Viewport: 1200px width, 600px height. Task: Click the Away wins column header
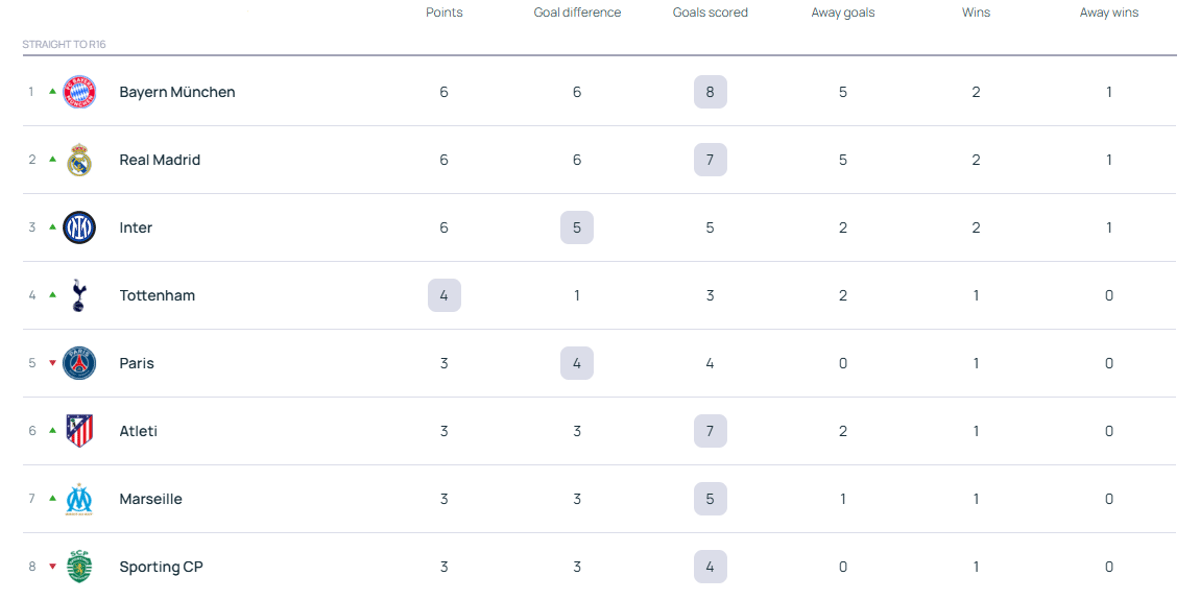[1109, 13]
